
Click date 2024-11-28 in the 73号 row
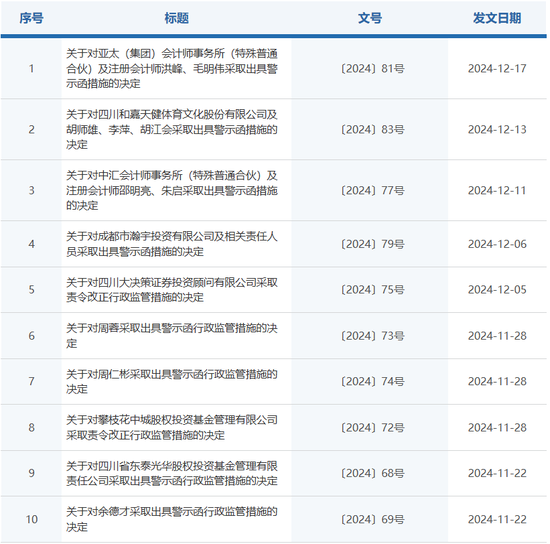click(497, 336)
